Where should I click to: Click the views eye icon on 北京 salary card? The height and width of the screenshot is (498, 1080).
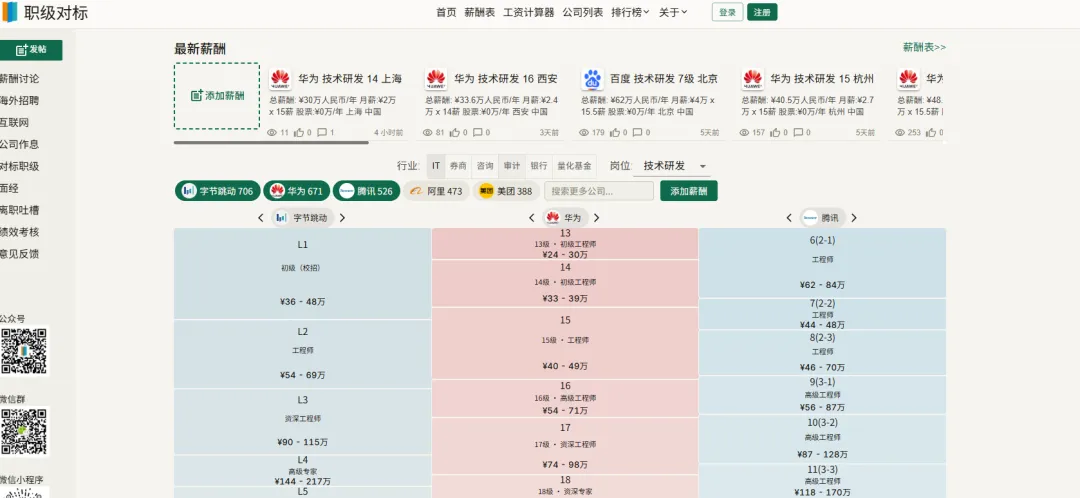pos(583,132)
